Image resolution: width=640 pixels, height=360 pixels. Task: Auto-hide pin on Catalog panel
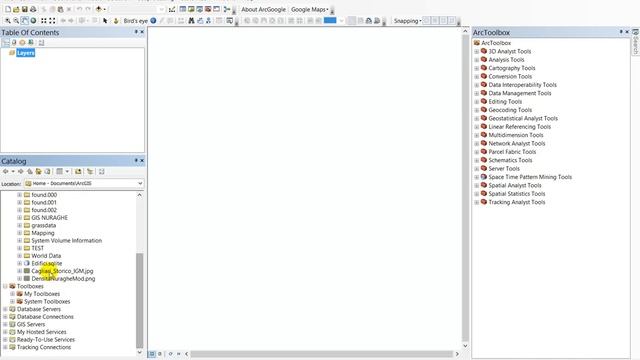click(x=136, y=161)
